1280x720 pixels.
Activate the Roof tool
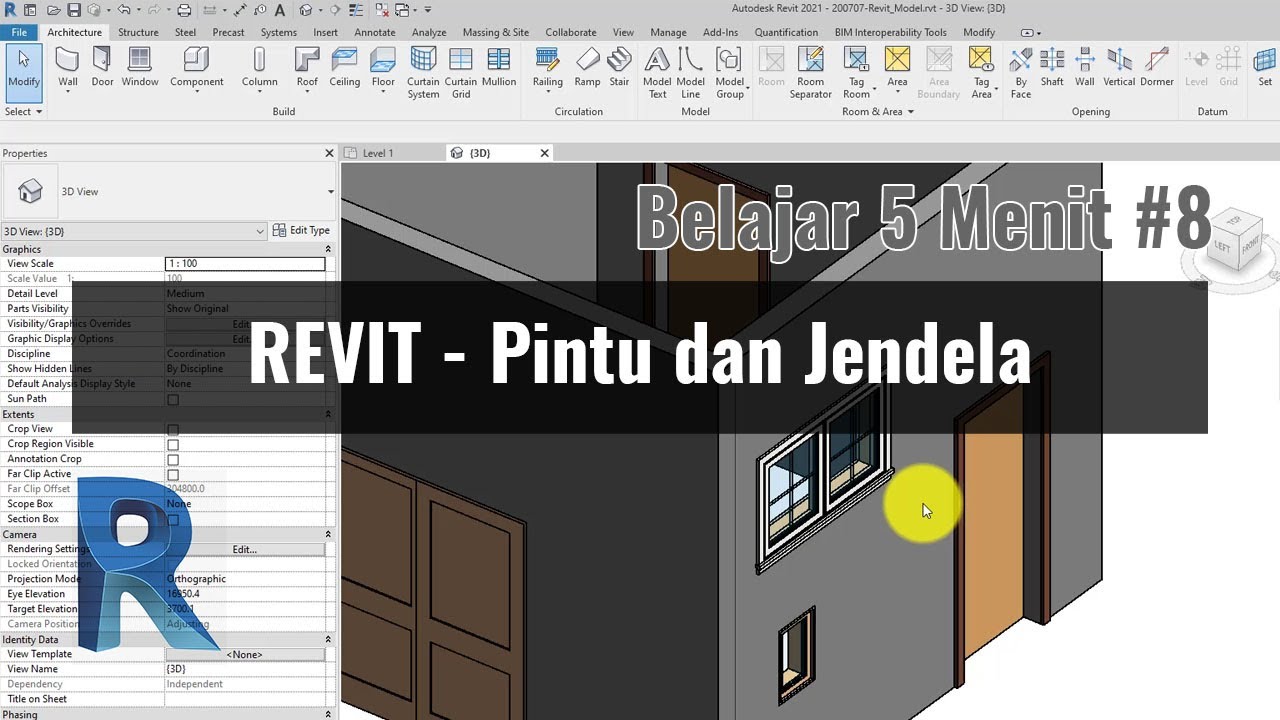pyautogui.click(x=307, y=70)
